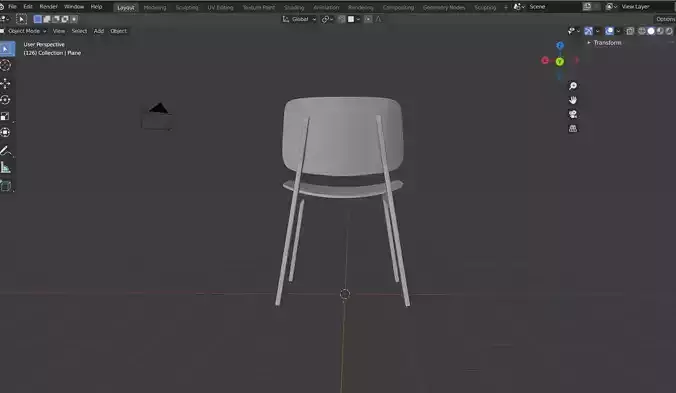
Task: Open the object visibility filter dropdown
Action: coord(574,31)
